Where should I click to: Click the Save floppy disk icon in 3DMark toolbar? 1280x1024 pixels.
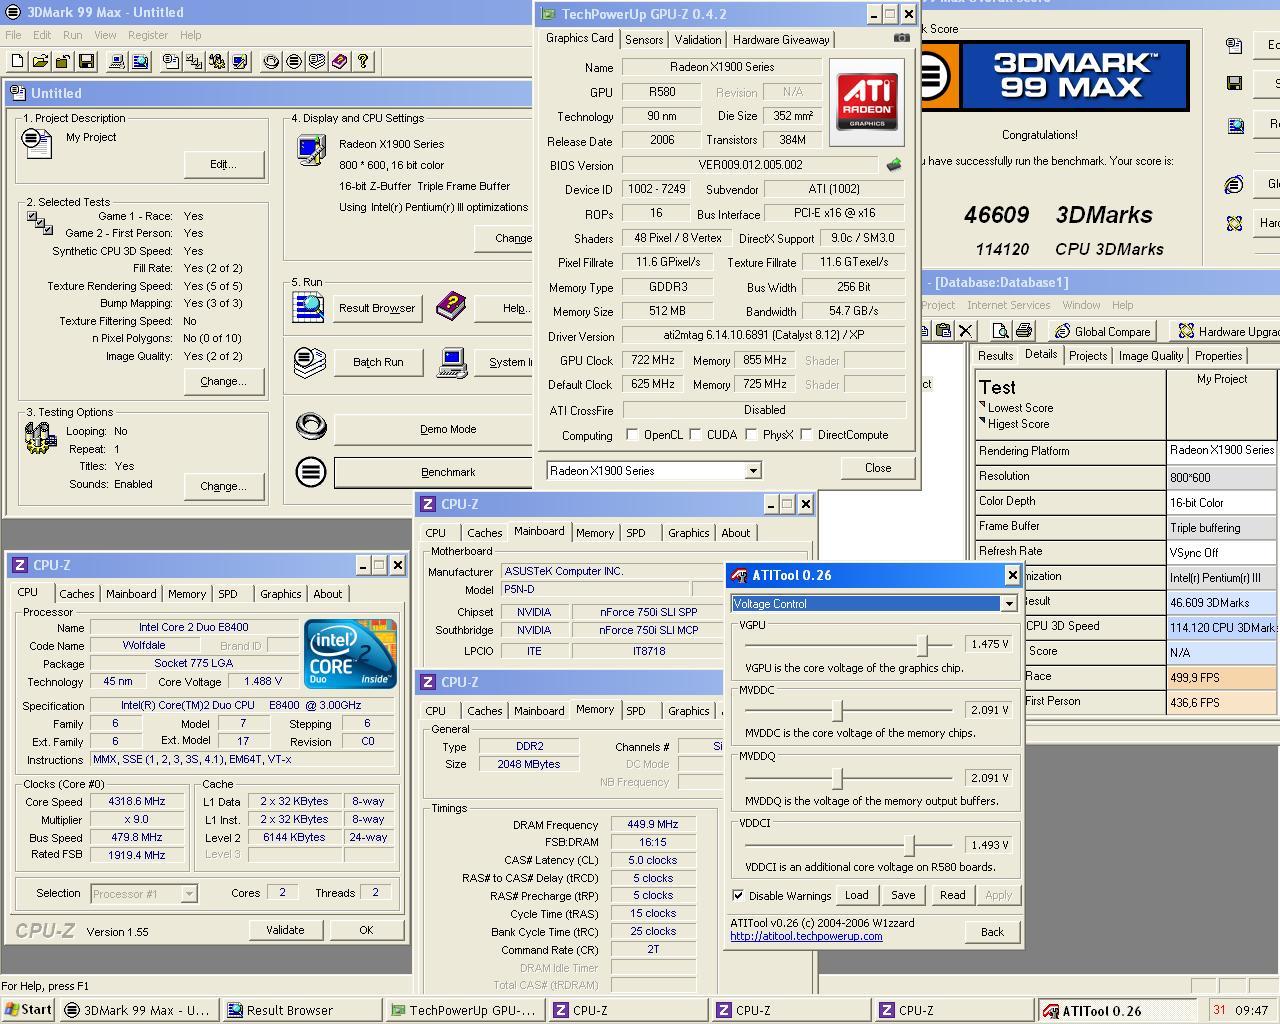click(86, 61)
